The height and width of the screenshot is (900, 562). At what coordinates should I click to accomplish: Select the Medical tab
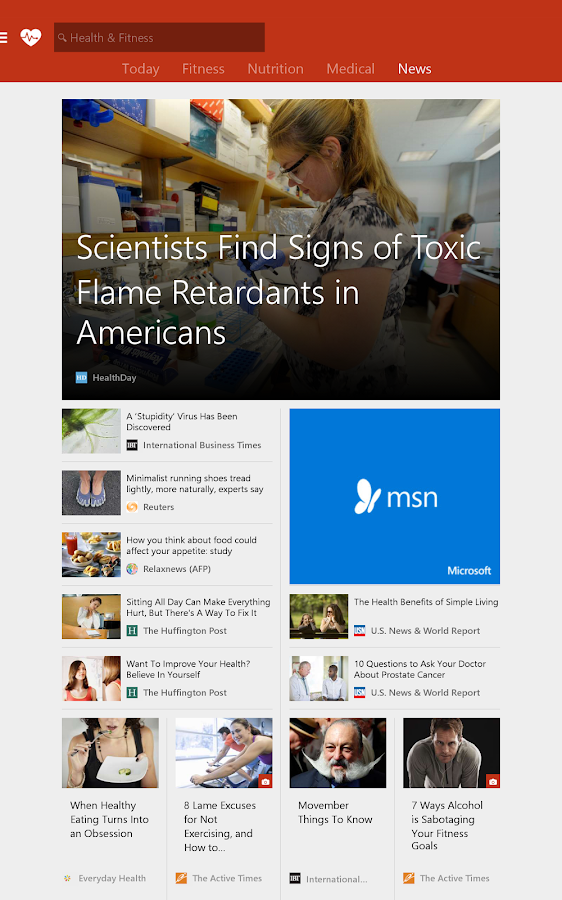(x=350, y=69)
